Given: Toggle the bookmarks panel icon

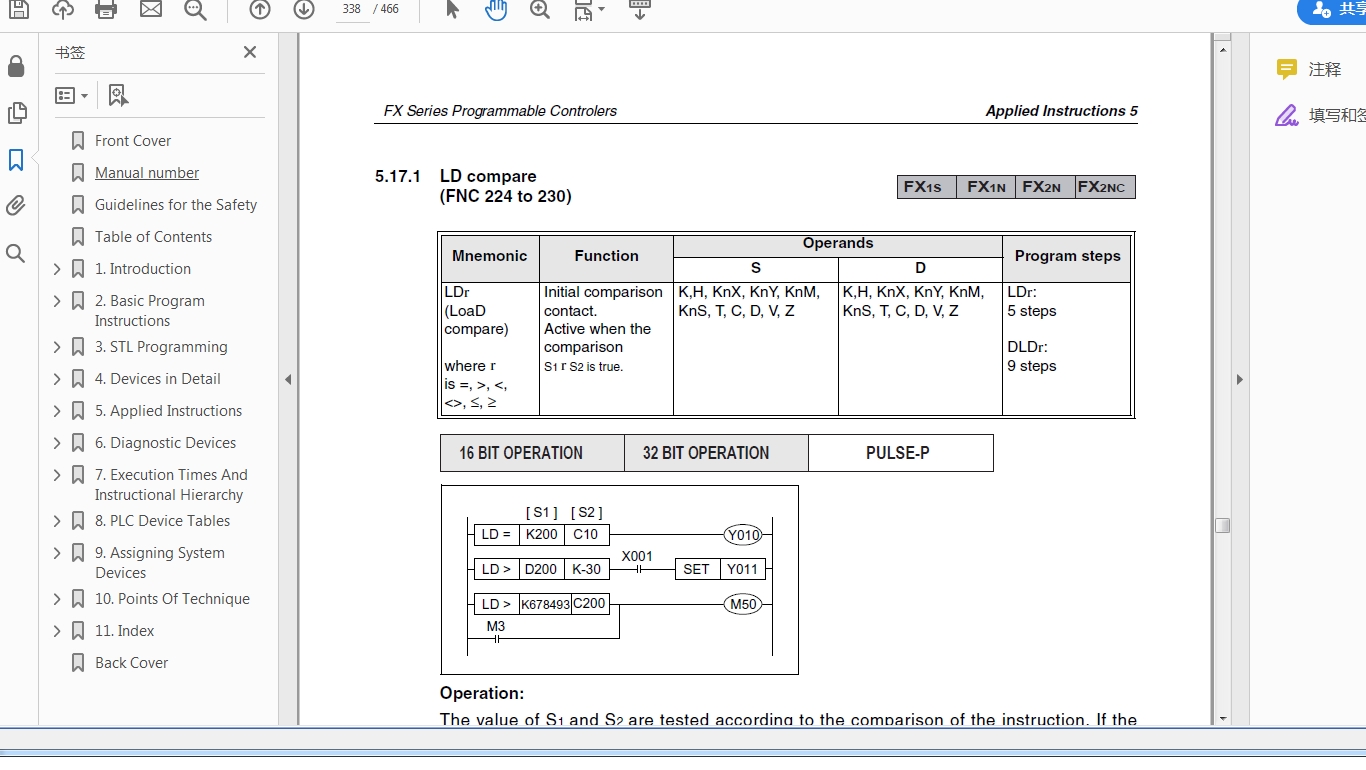Looking at the screenshot, I should click(16, 160).
